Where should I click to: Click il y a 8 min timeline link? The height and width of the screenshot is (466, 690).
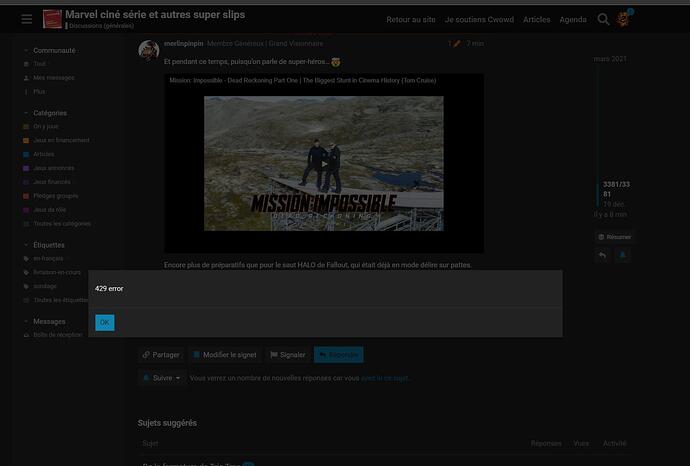point(610,215)
